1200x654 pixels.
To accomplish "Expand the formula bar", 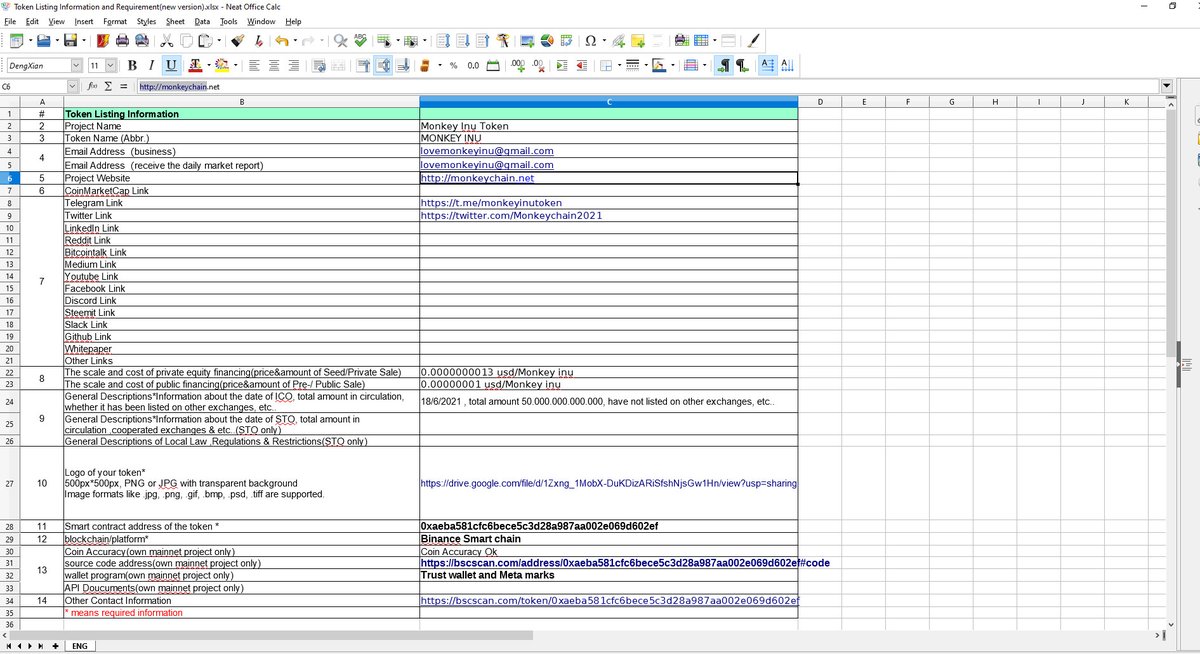I will [x=1166, y=87].
